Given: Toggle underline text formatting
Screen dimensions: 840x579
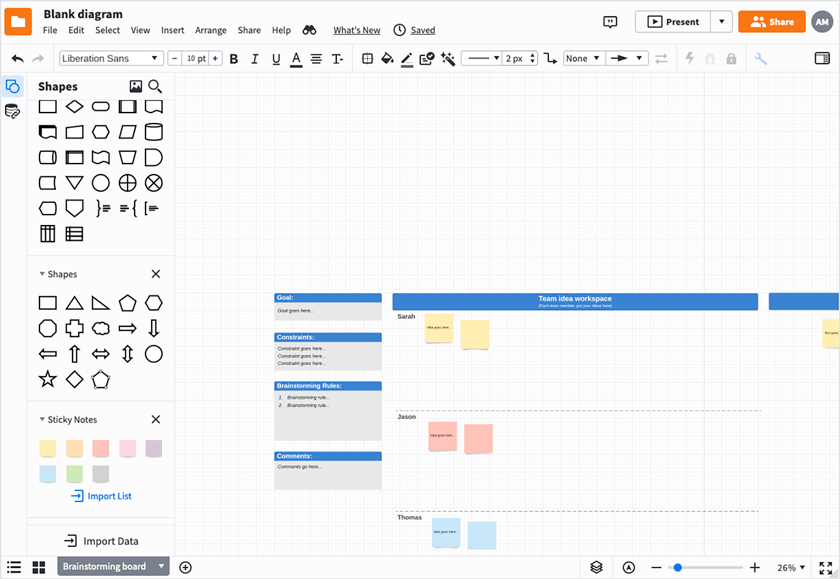Looking at the screenshot, I should [276, 59].
